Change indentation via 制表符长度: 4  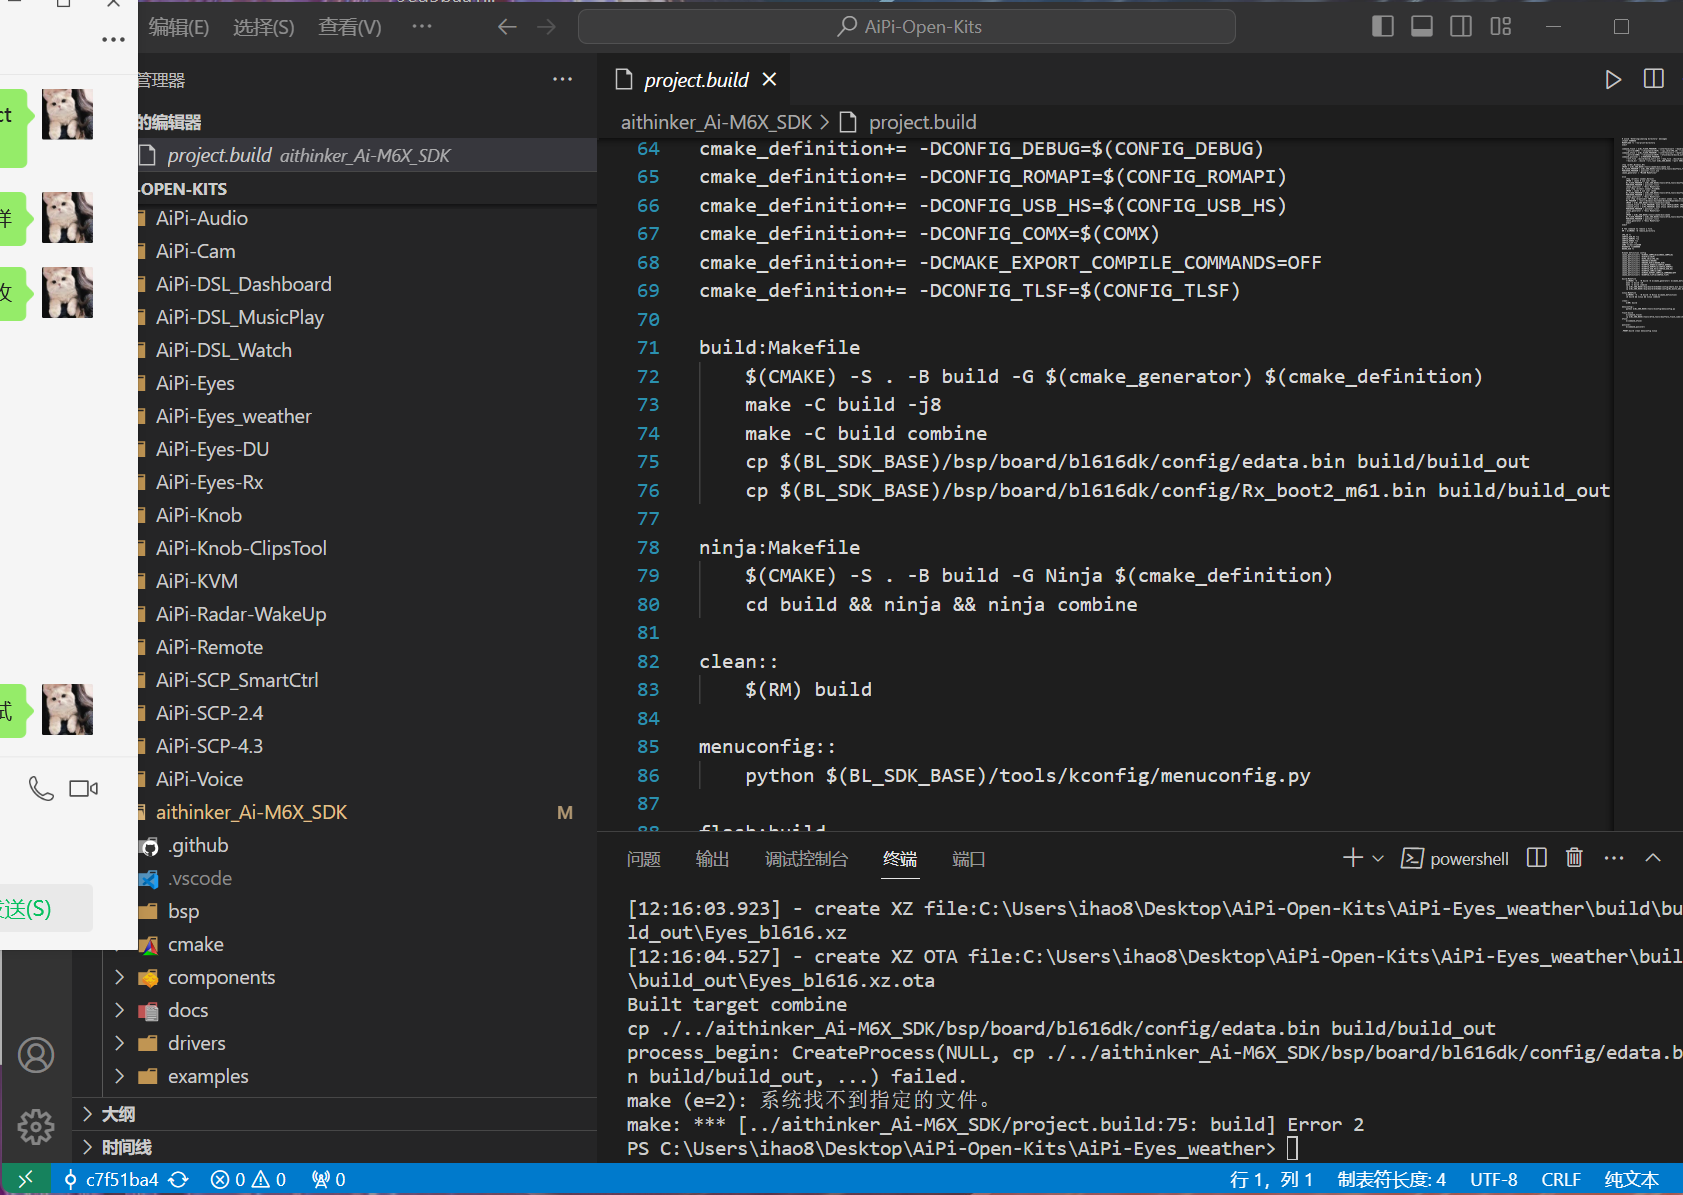tap(1391, 1180)
